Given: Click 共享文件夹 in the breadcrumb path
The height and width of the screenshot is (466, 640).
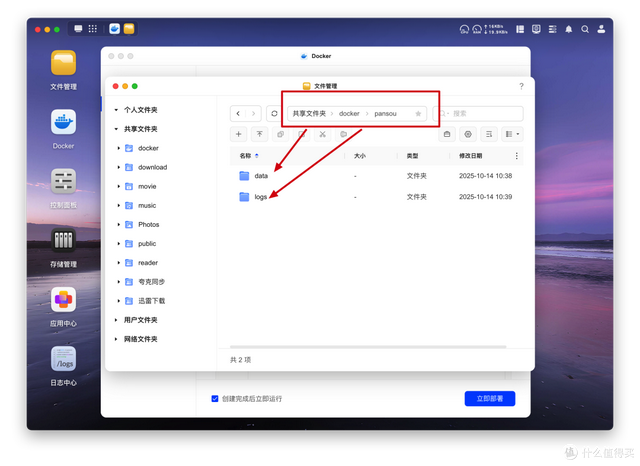Looking at the screenshot, I should point(309,113).
